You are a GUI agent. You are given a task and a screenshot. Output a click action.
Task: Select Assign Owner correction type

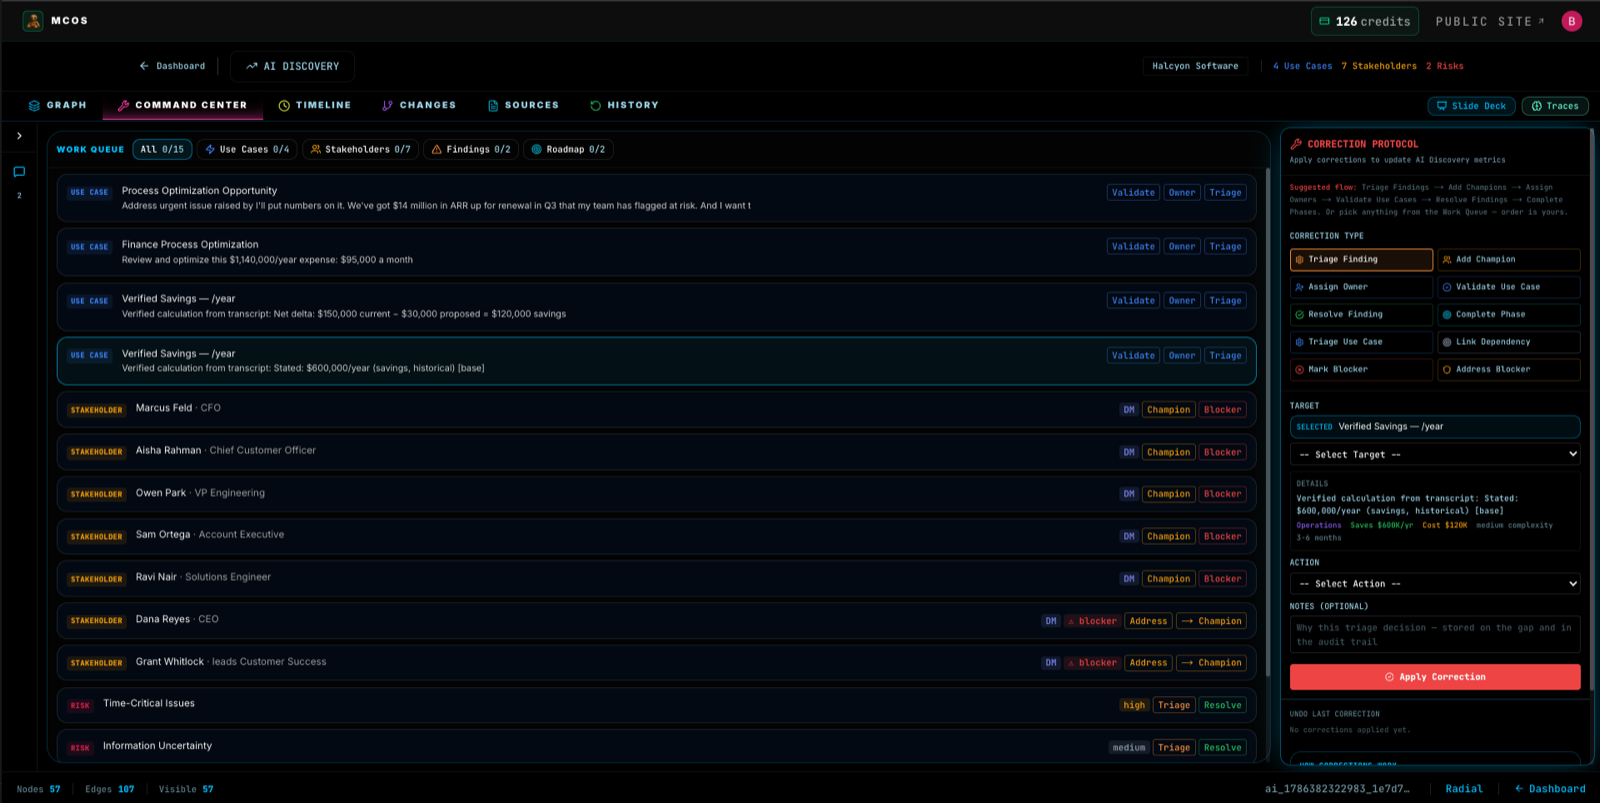[x=1361, y=287]
